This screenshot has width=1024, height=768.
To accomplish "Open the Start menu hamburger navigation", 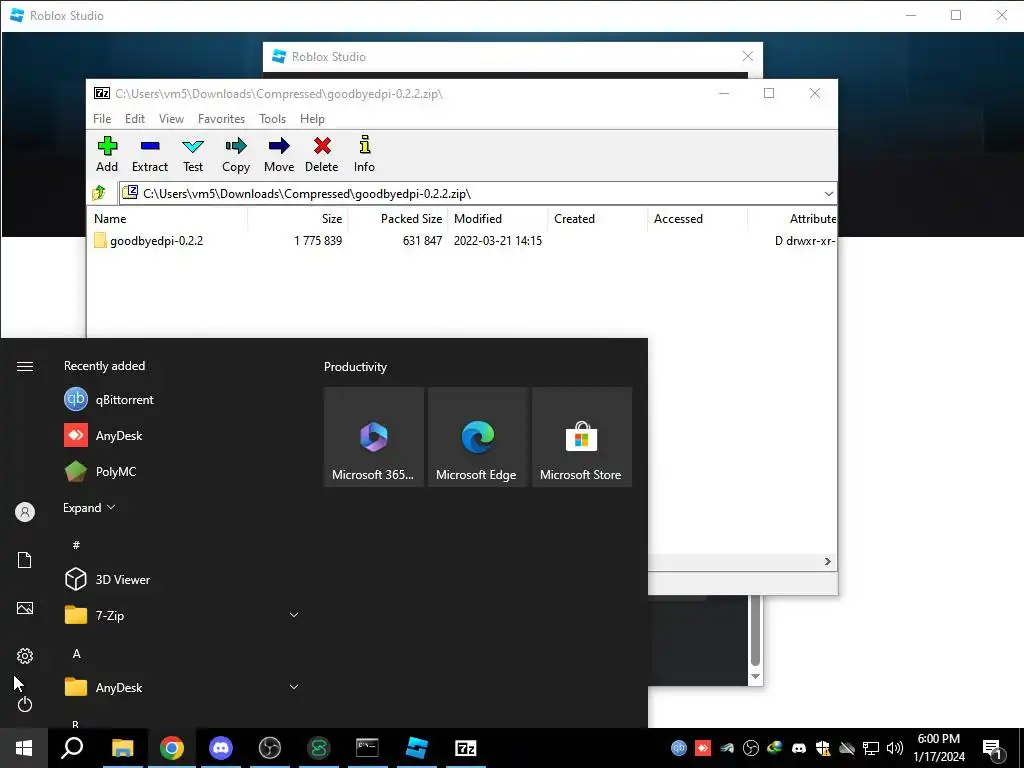I will 25,366.
